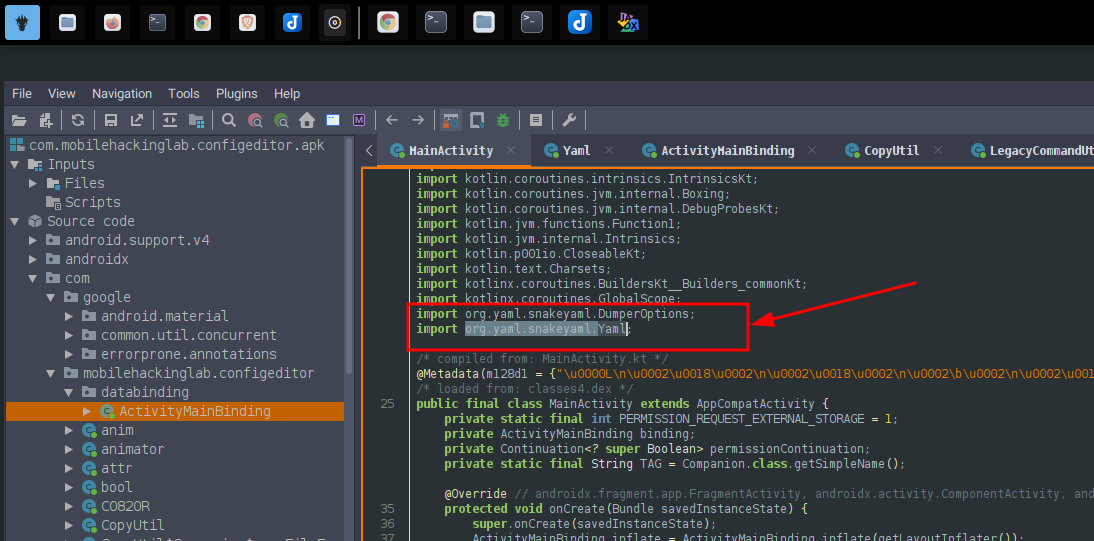This screenshot has height=541, width=1094.
Task: Toggle the Deobfuscation toolbar button
Action: [x=451, y=120]
